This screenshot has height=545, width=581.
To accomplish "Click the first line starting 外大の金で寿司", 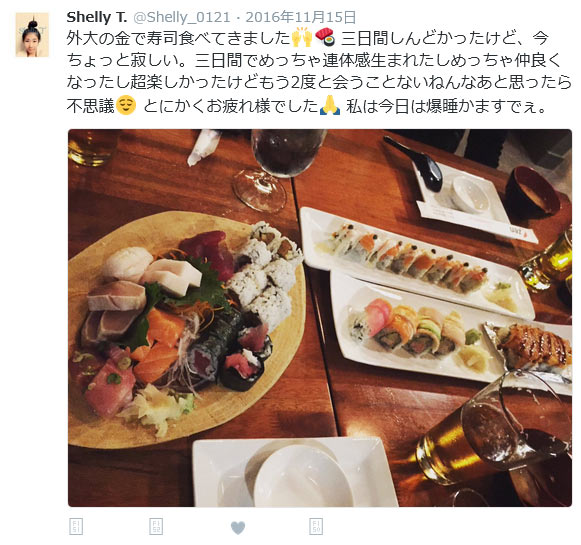I will [x=308, y=38].
